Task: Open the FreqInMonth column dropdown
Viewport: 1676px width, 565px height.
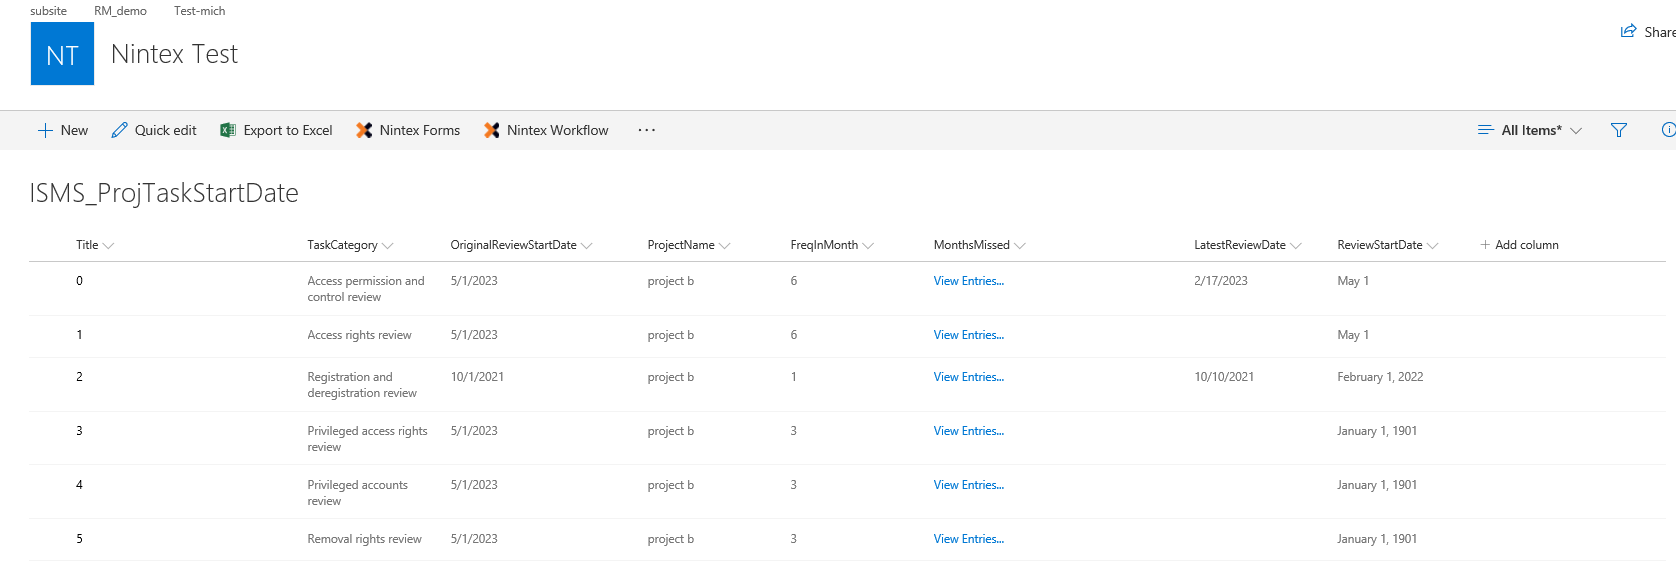Action: pyautogui.click(x=867, y=246)
